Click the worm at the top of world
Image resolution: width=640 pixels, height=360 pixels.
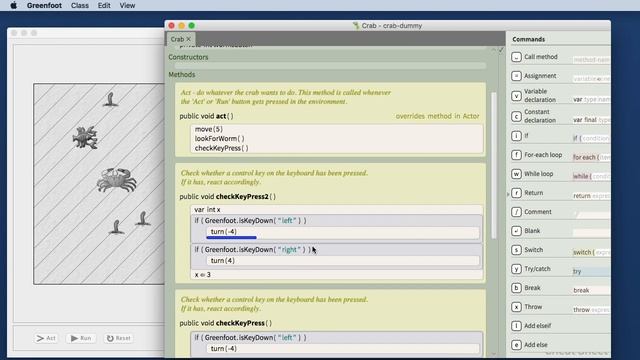click(x=110, y=100)
